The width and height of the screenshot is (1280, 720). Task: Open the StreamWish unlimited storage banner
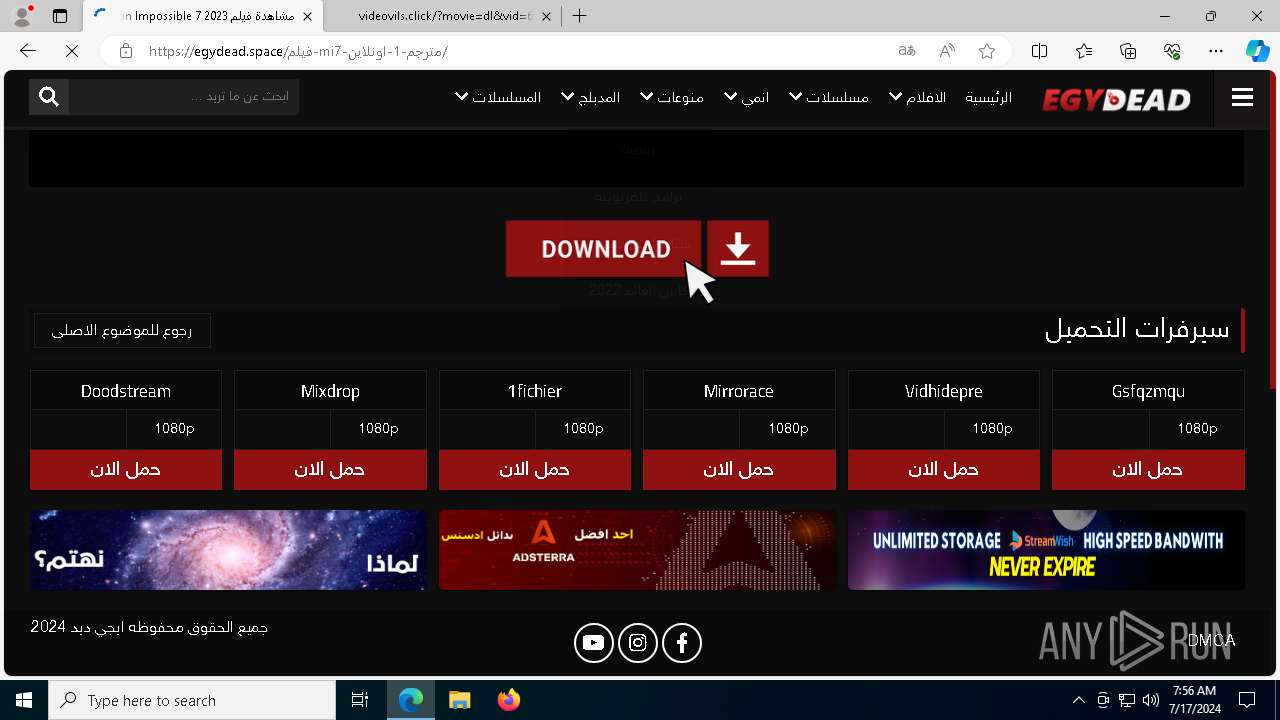coord(1046,550)
